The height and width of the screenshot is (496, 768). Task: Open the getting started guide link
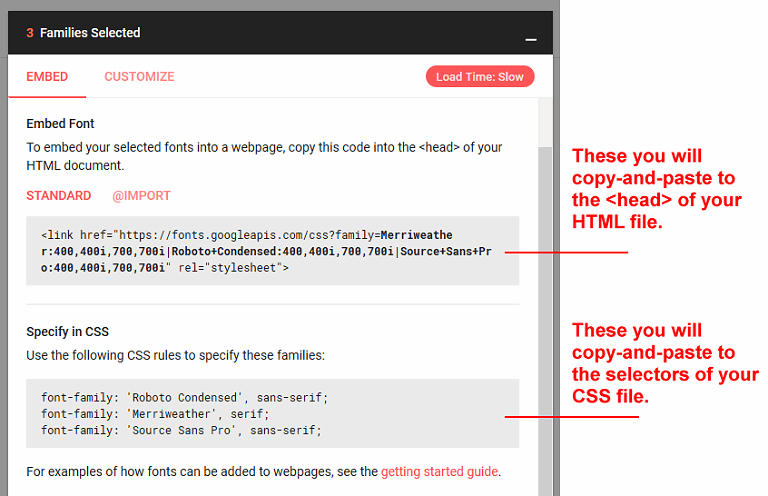pos(439,472)
